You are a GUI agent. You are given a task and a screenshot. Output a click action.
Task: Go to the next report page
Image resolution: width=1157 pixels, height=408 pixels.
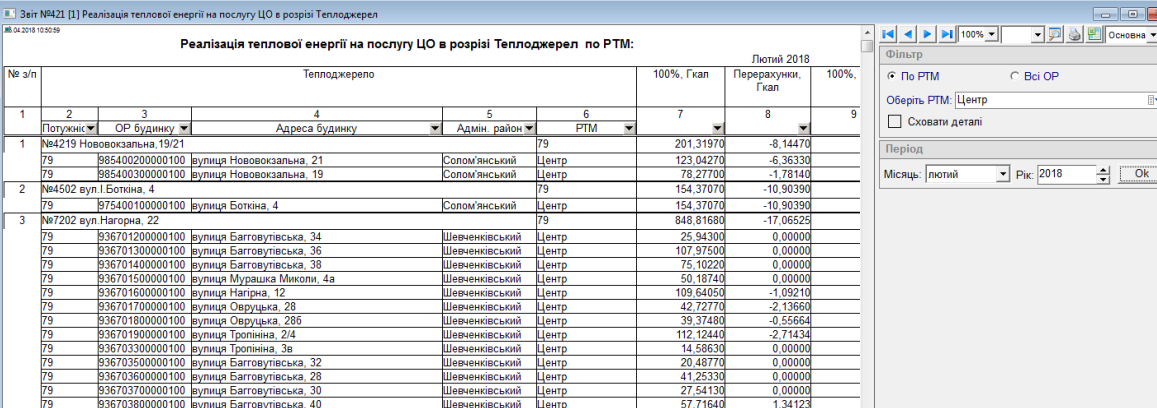coord(927,34)
